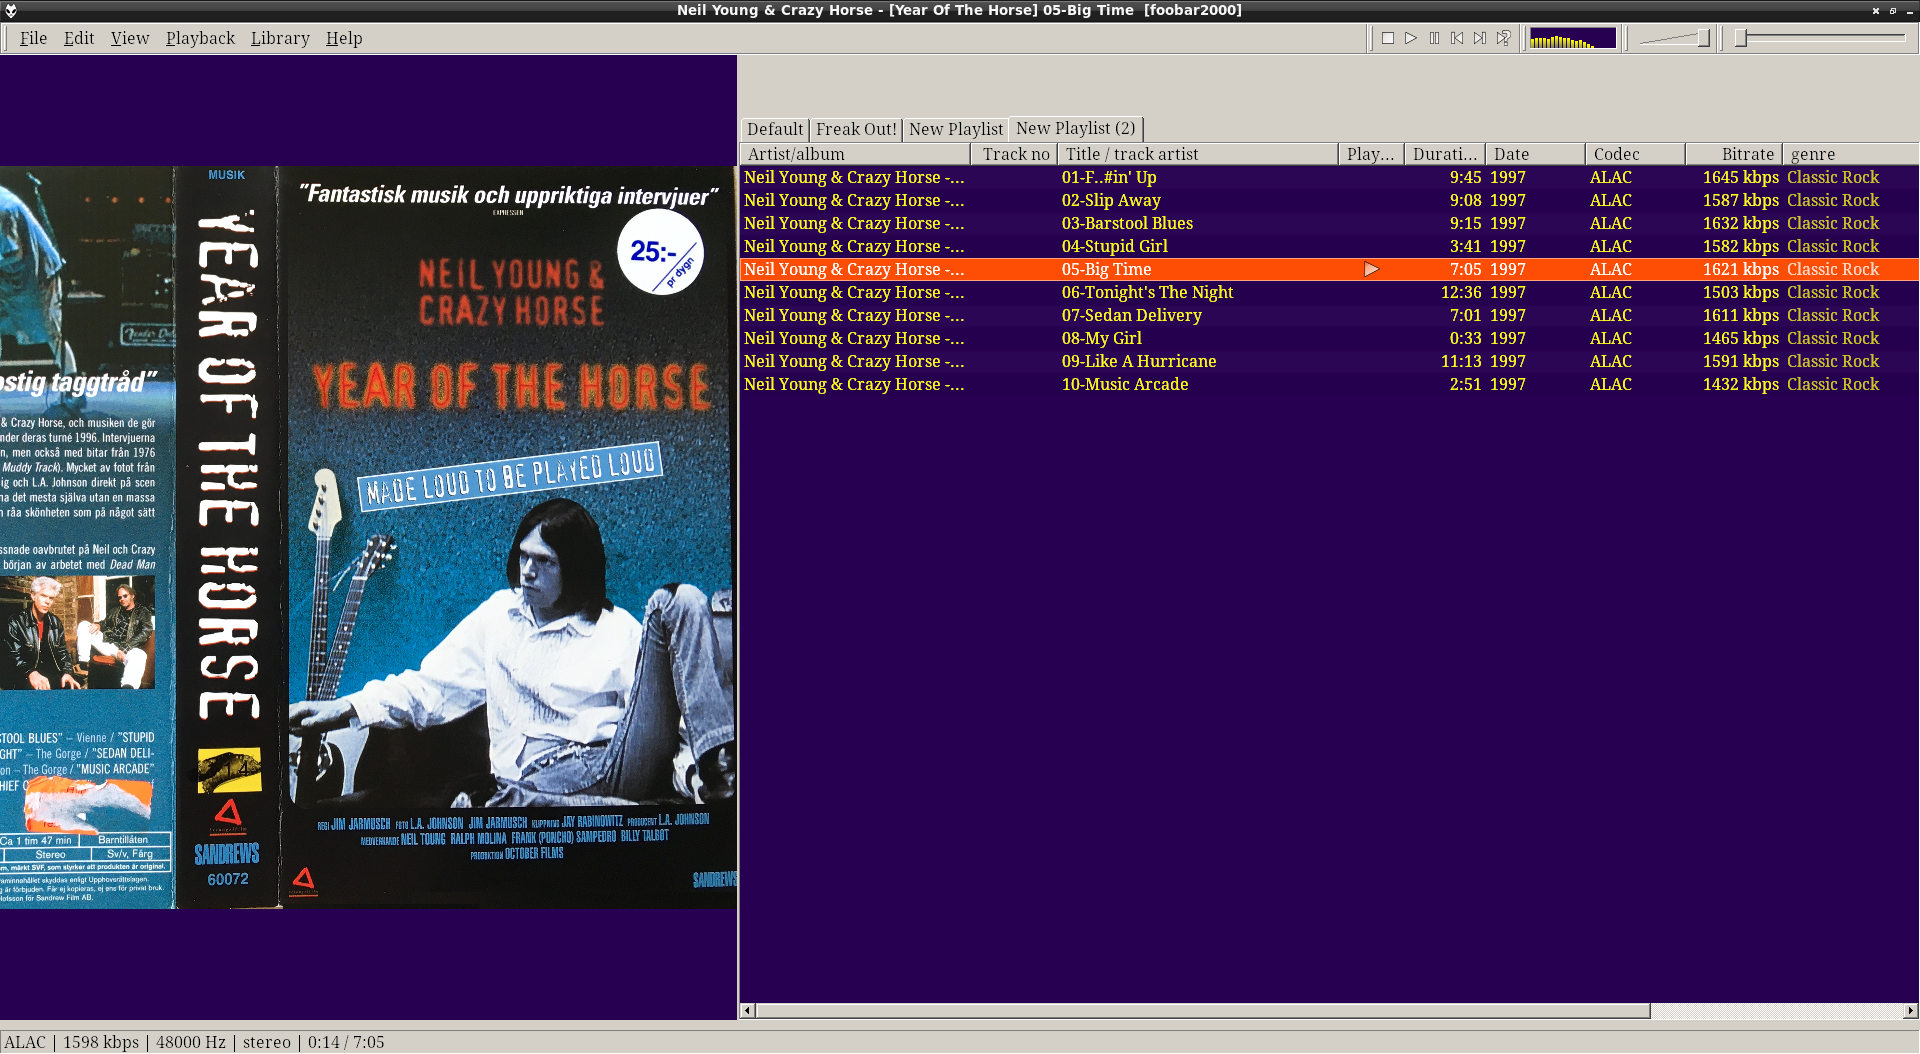This screenshot has width=1920, height=1054.
Task: Select the track 04-Stupid Girl
Action: click(1329, 246)
